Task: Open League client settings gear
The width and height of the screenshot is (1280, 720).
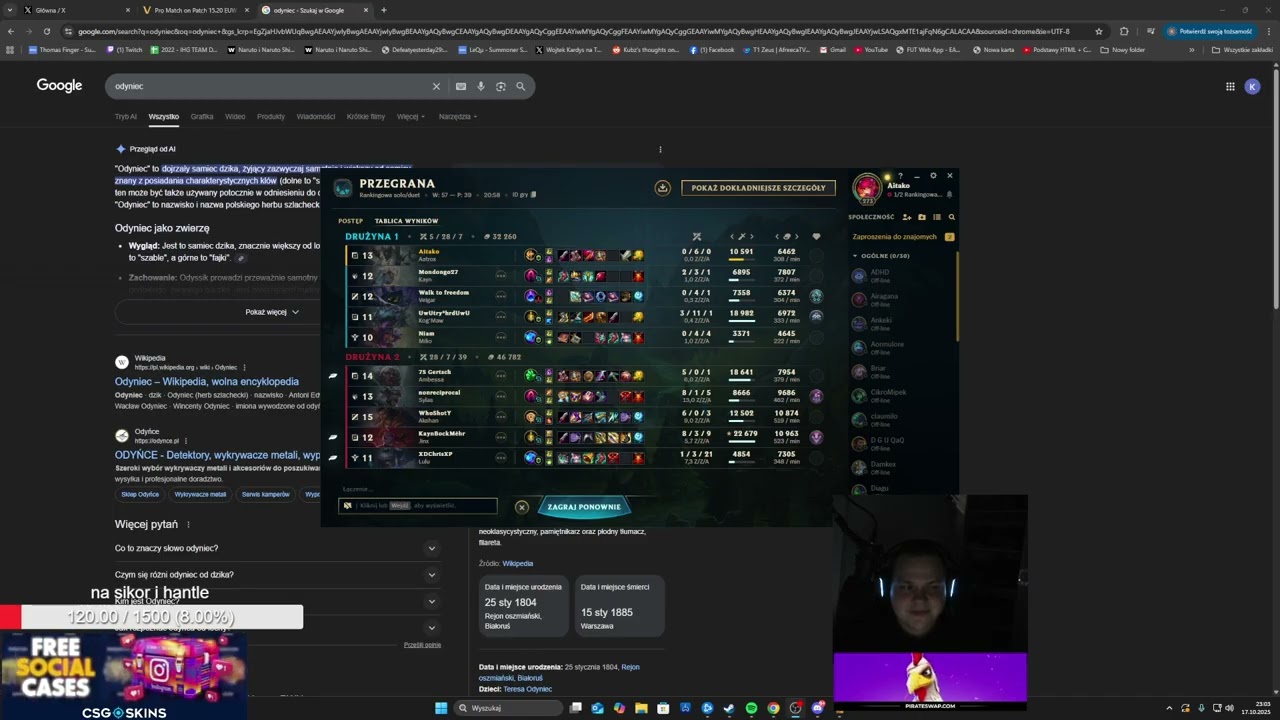Action: tap(933, 176)
